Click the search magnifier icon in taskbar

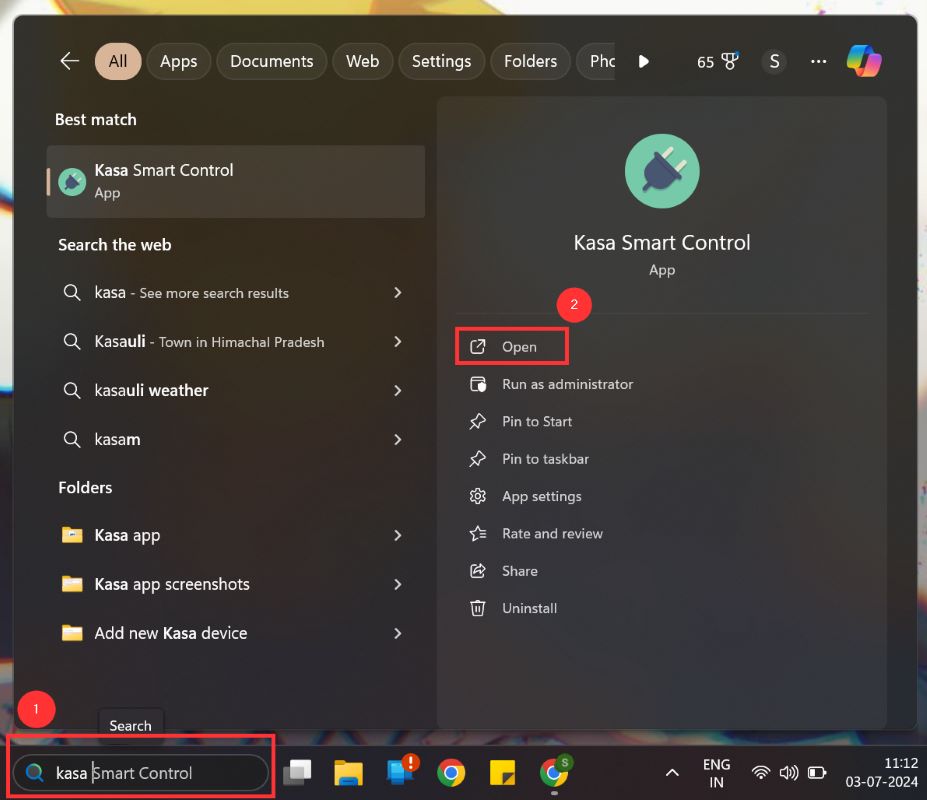pos(35,772)
